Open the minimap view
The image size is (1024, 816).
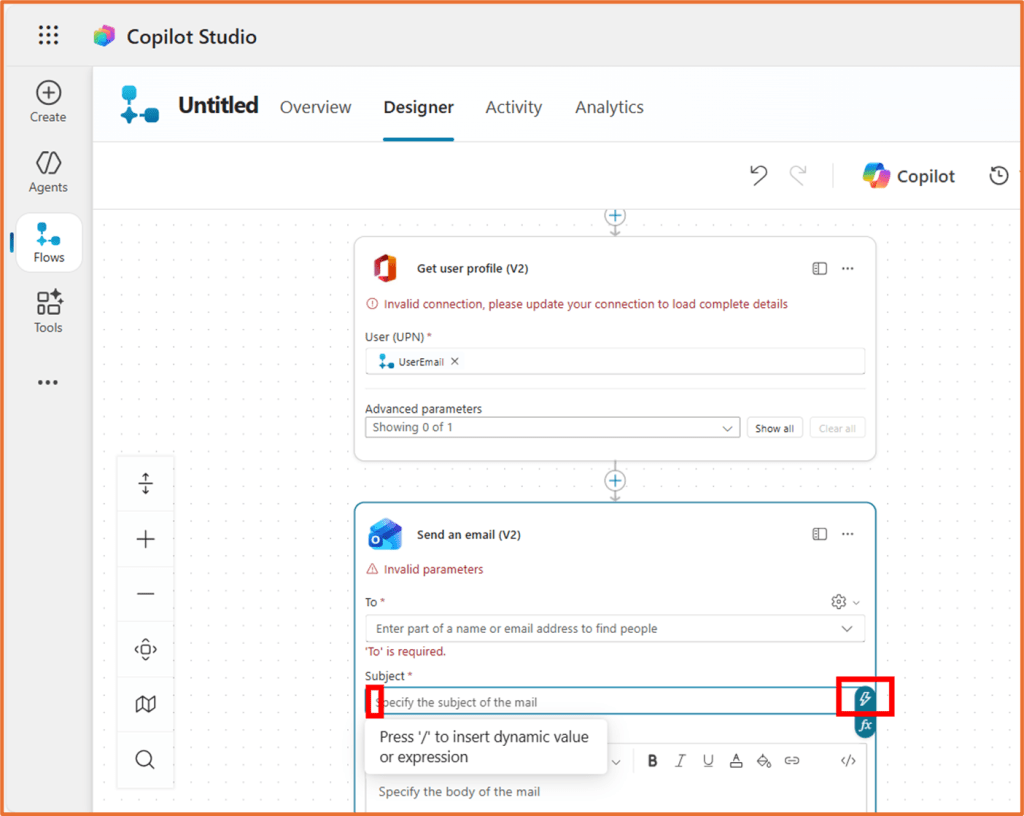[x=145, y=704]
